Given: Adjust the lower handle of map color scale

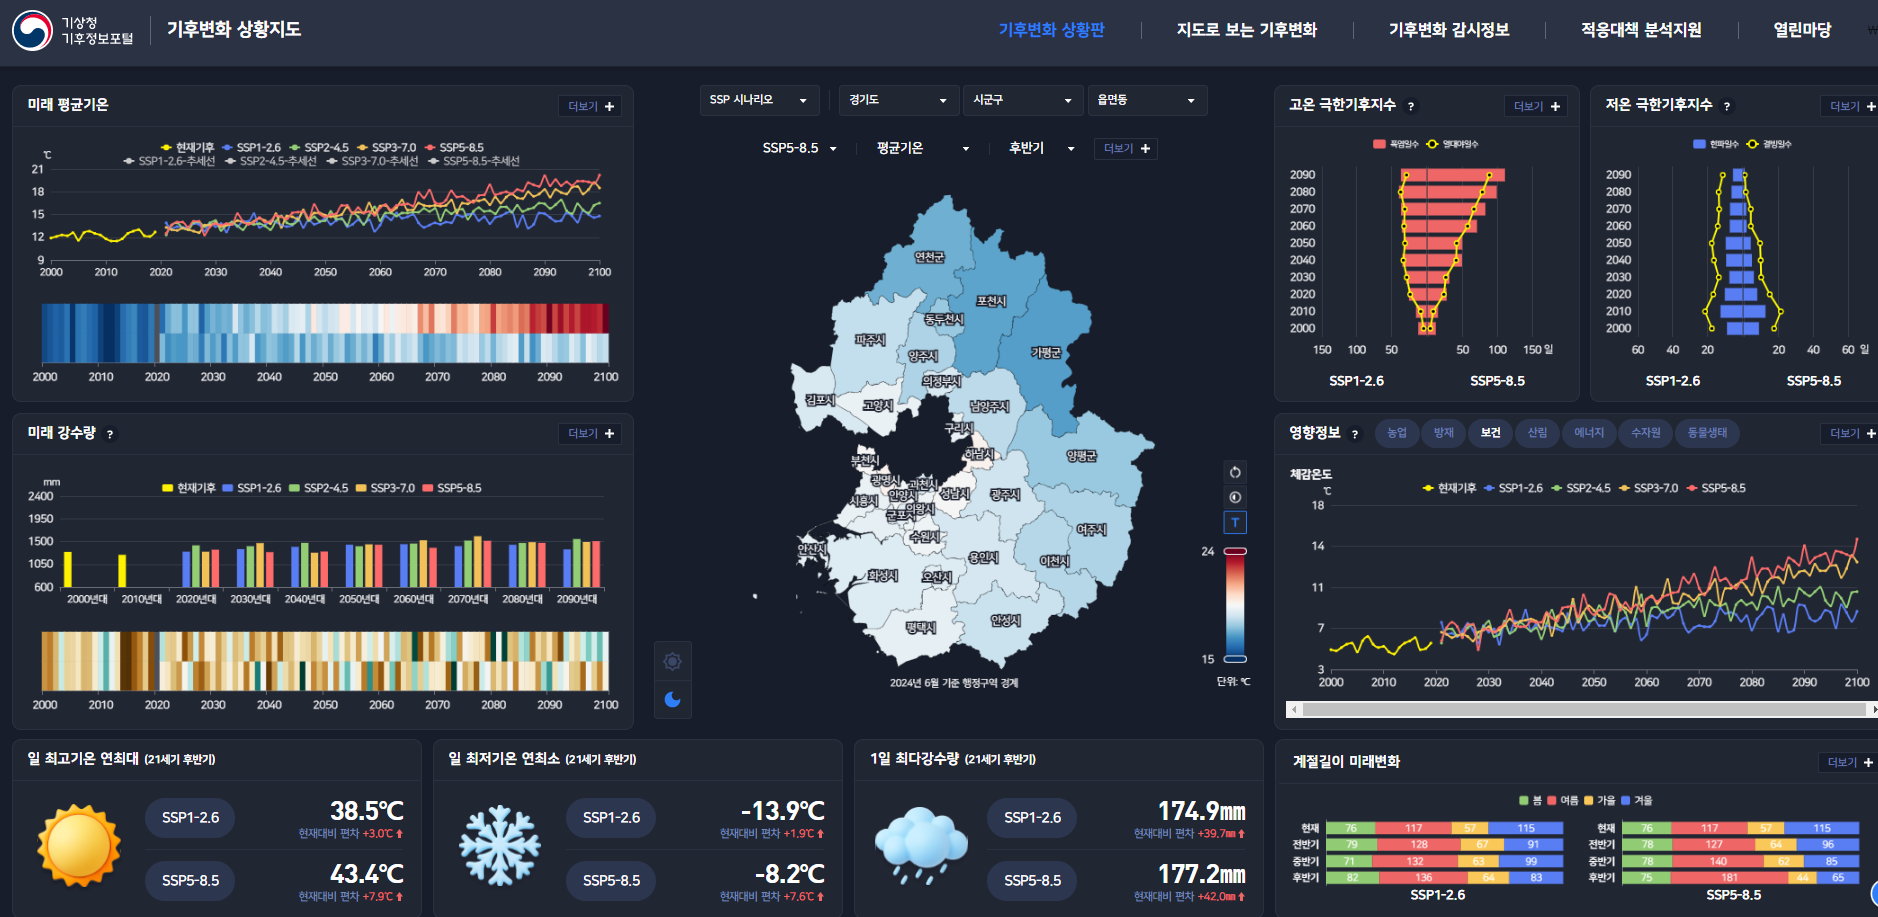Looking at the screenshot, I should click(x=1236, y=659).
